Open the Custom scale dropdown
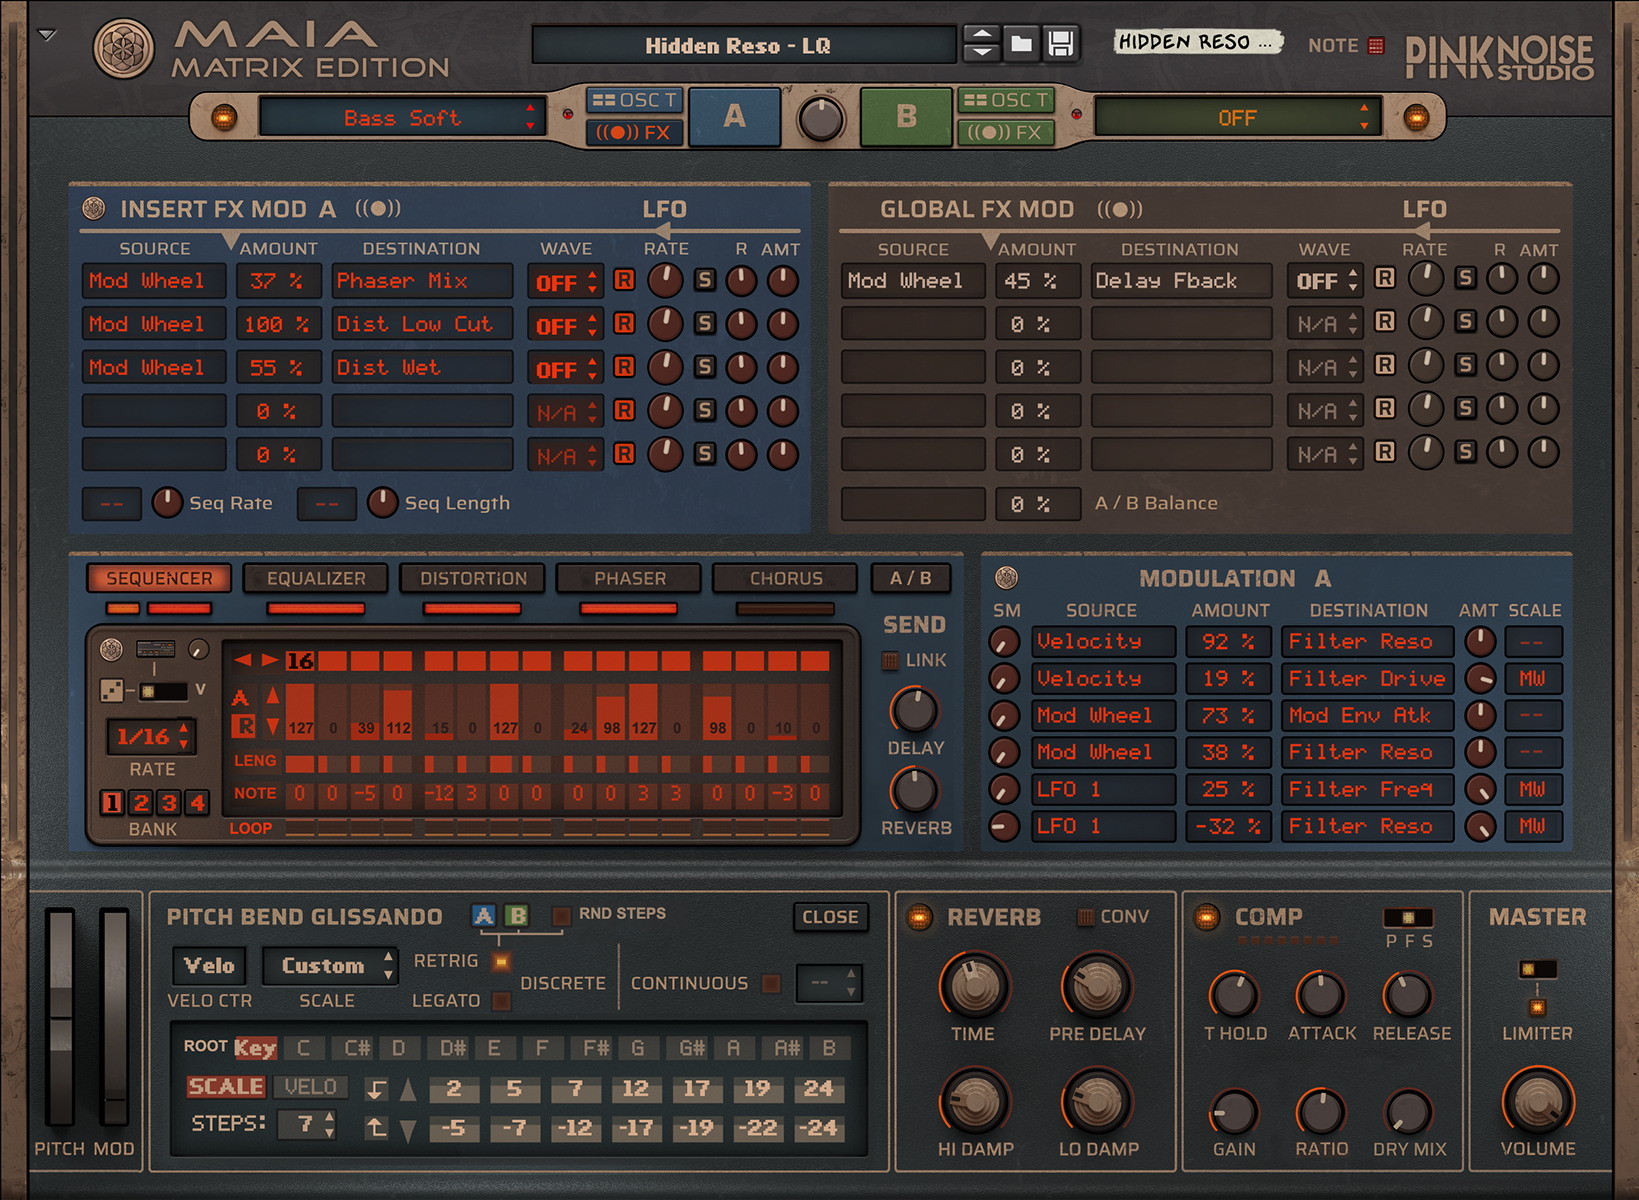This screenshot has height=1200, width=1639. pyautogui.click(x=331, y=966)
